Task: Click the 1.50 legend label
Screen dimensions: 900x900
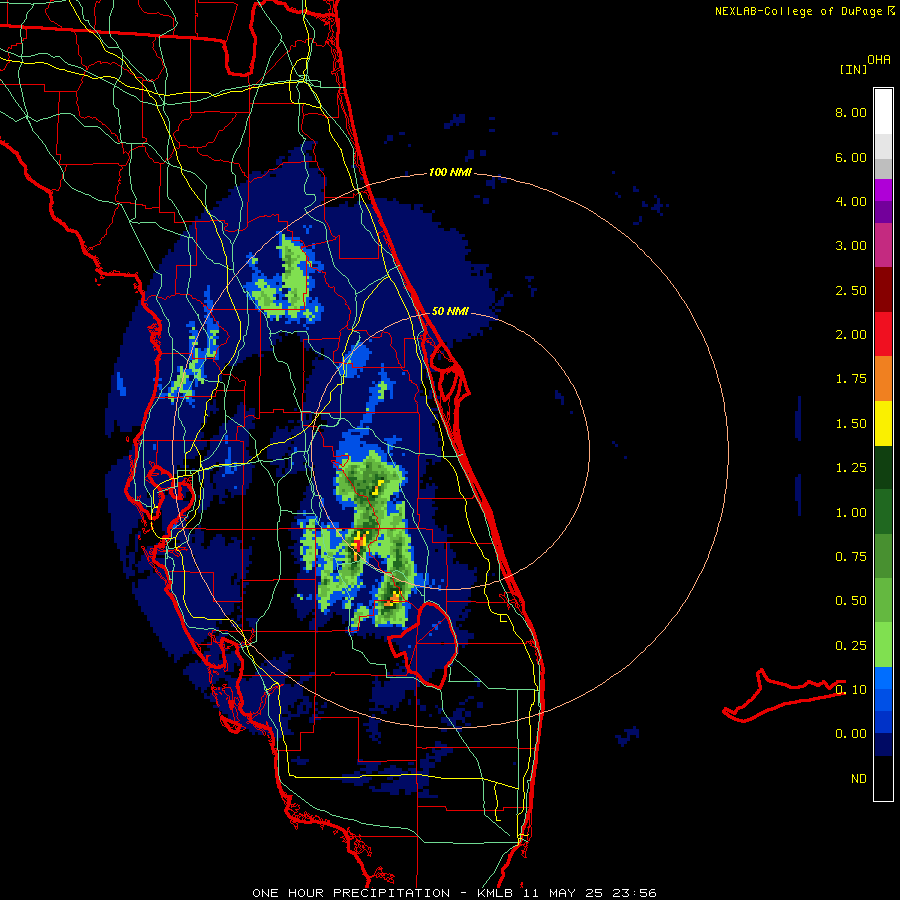Action: [850, 424]
